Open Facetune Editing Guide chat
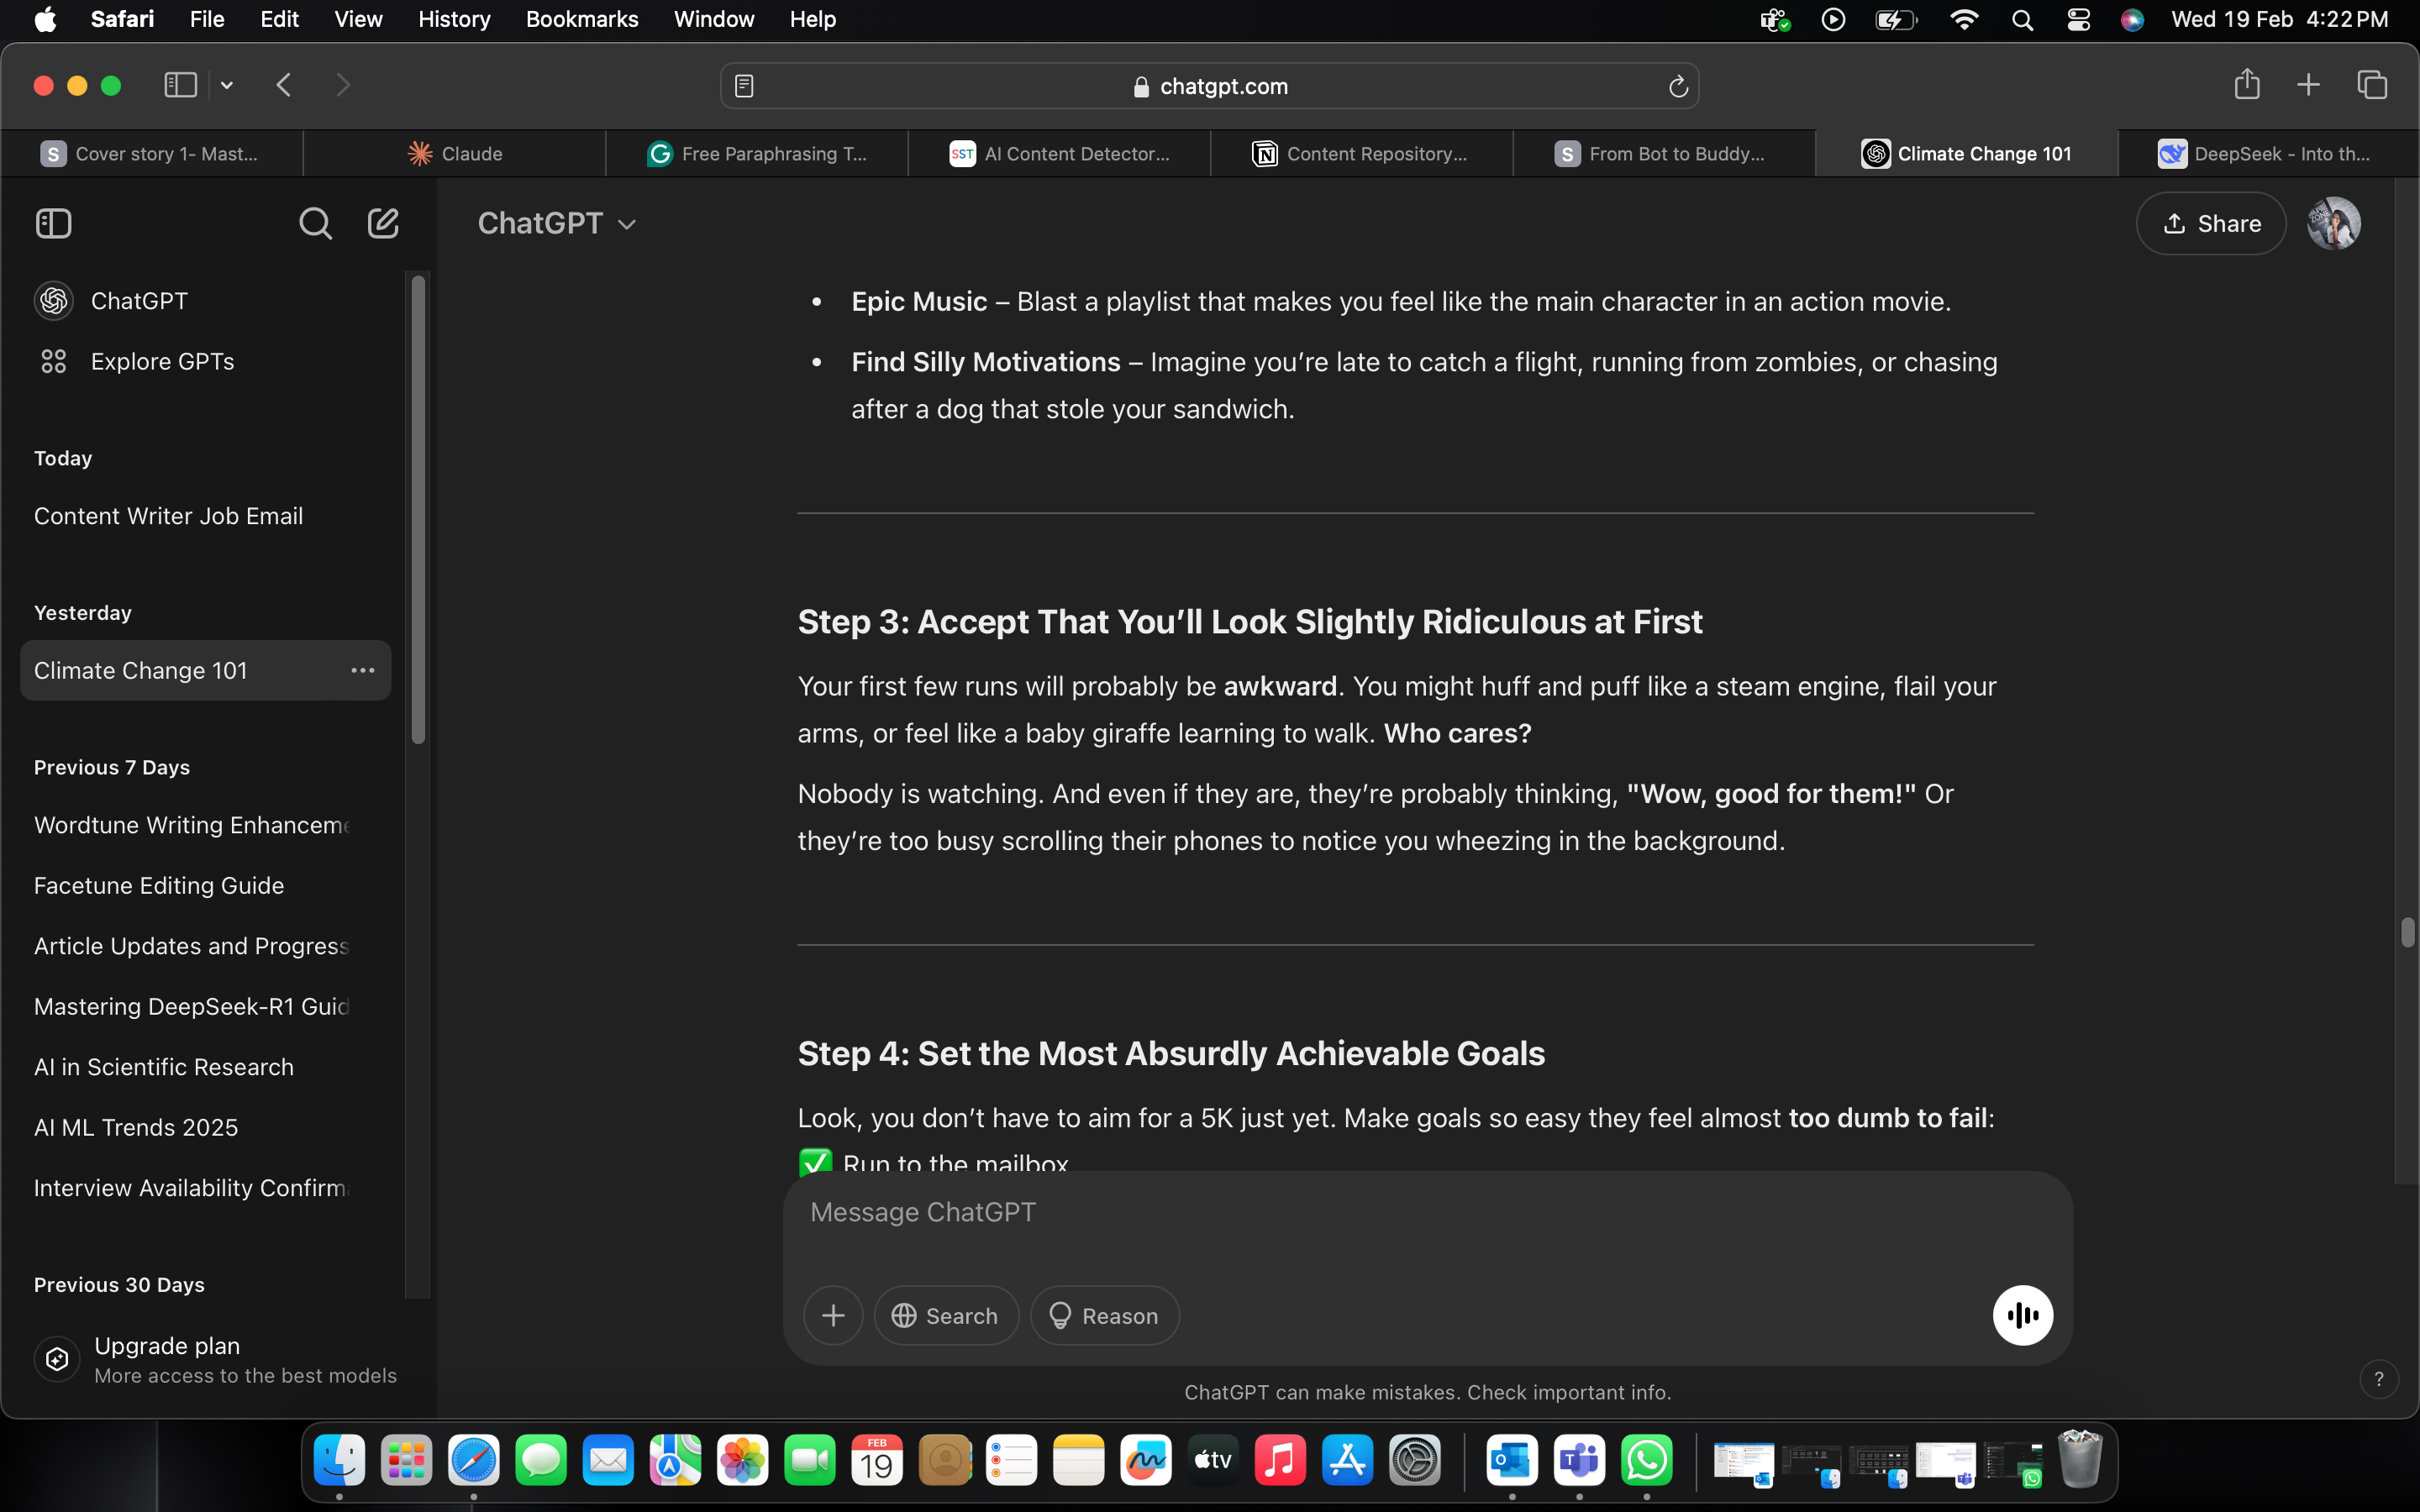 coord(205,885)
